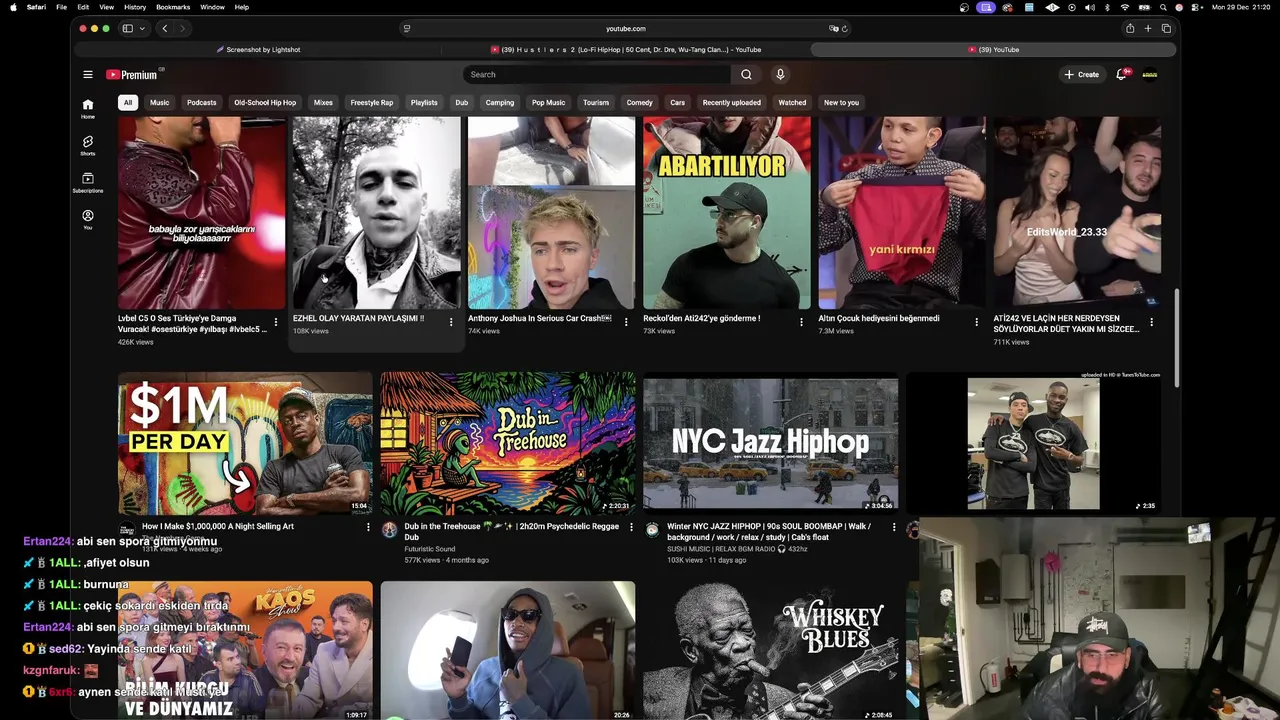Filter by the Recently uploaded chip
The height and width of the screenshot is (720, 1280).
pyautogui.click(x=731, y=102)
